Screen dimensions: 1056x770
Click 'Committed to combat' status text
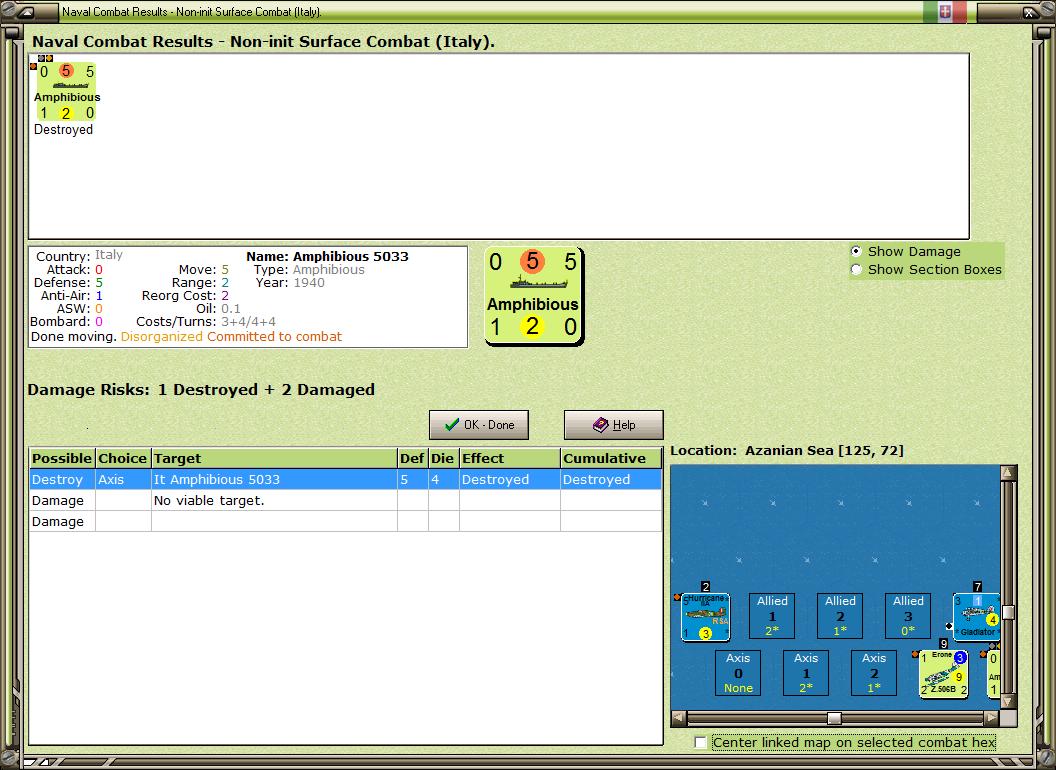coord(274,336)
